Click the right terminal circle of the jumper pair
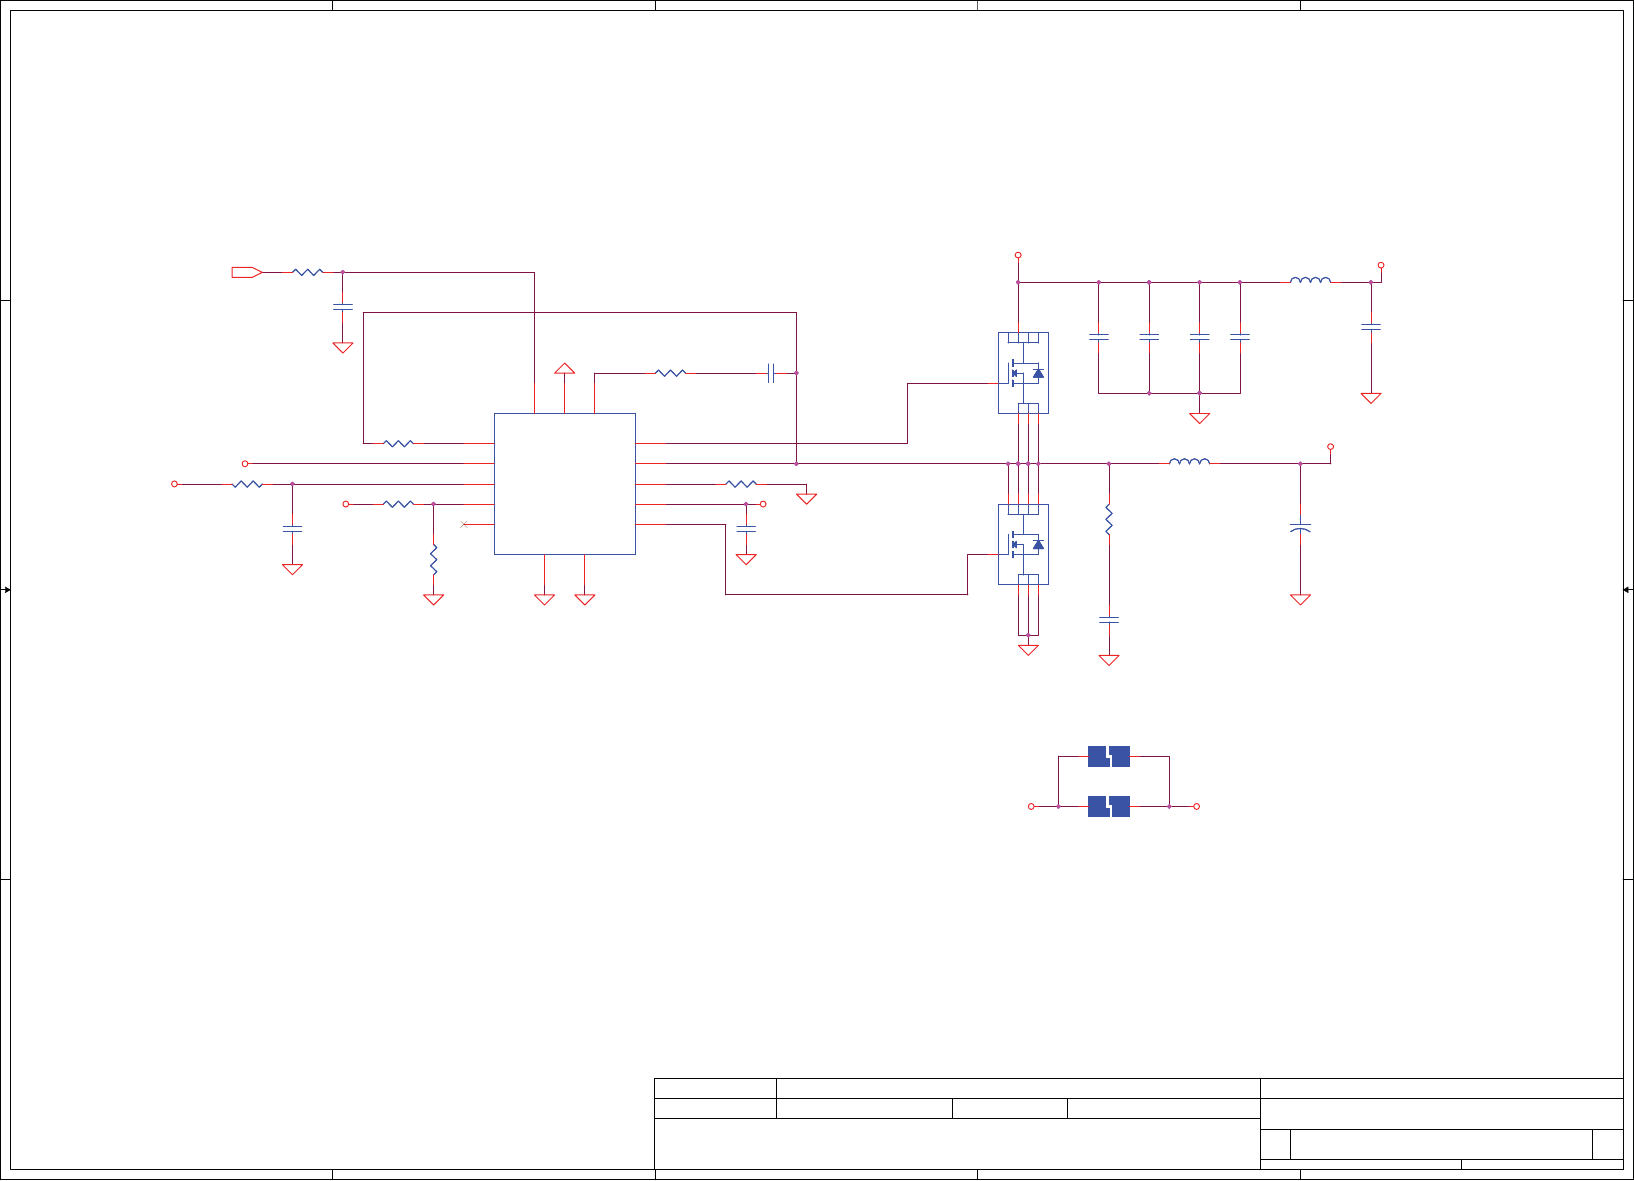 pyautogui.click(x=1196, y=806)
